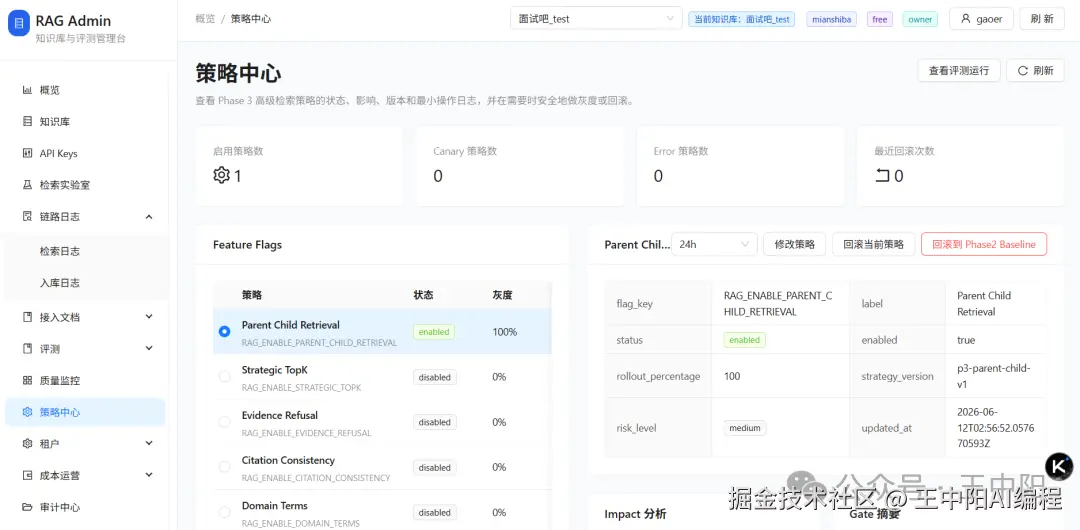Open 检索日志 submenu item
Image resolution: width=1080 pixels, height=530 pixels.
coord(85,252)
